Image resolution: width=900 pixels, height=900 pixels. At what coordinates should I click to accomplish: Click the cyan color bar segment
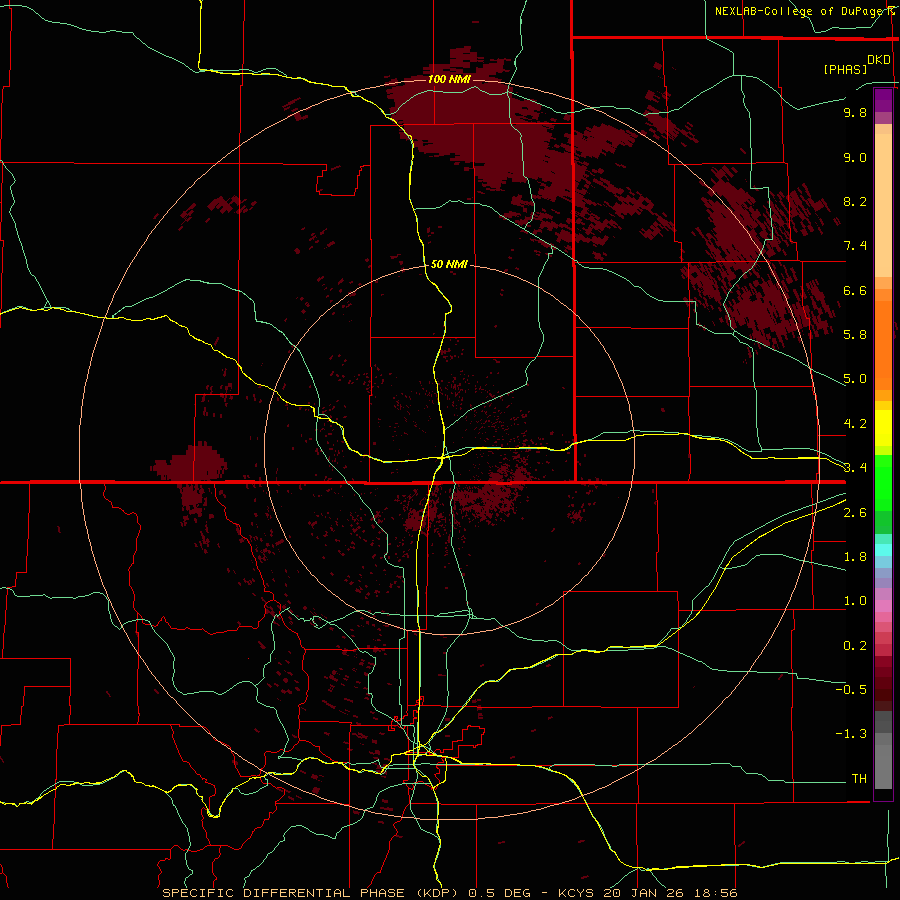point(883,550)
